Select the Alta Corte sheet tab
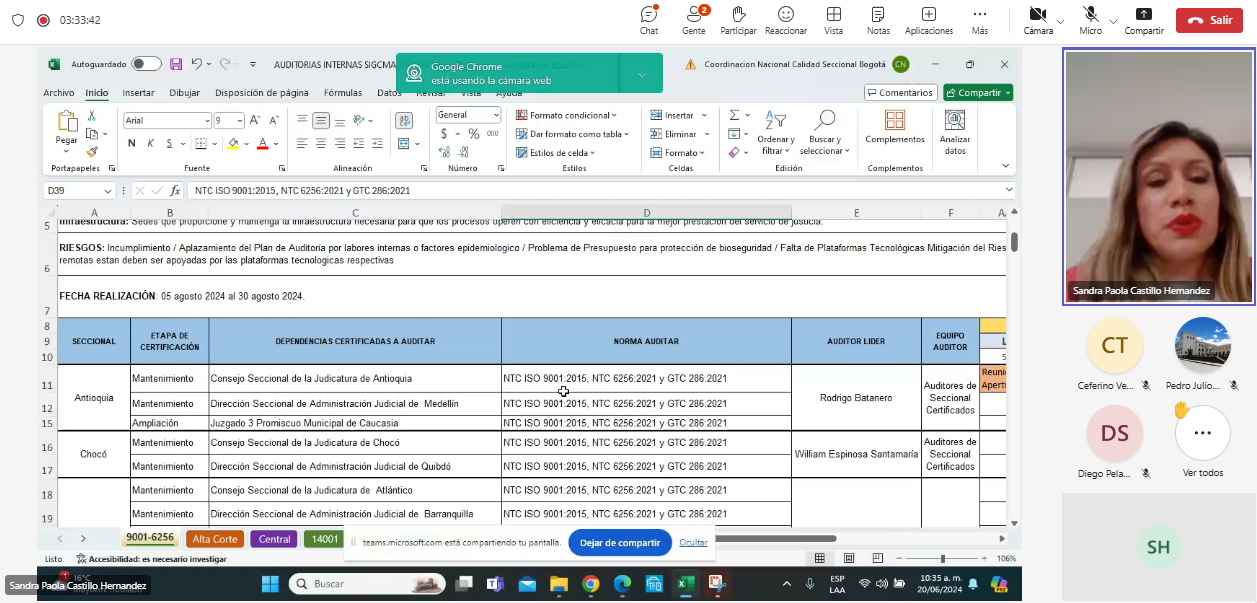1257x603 pixels. tap(215, 539)
